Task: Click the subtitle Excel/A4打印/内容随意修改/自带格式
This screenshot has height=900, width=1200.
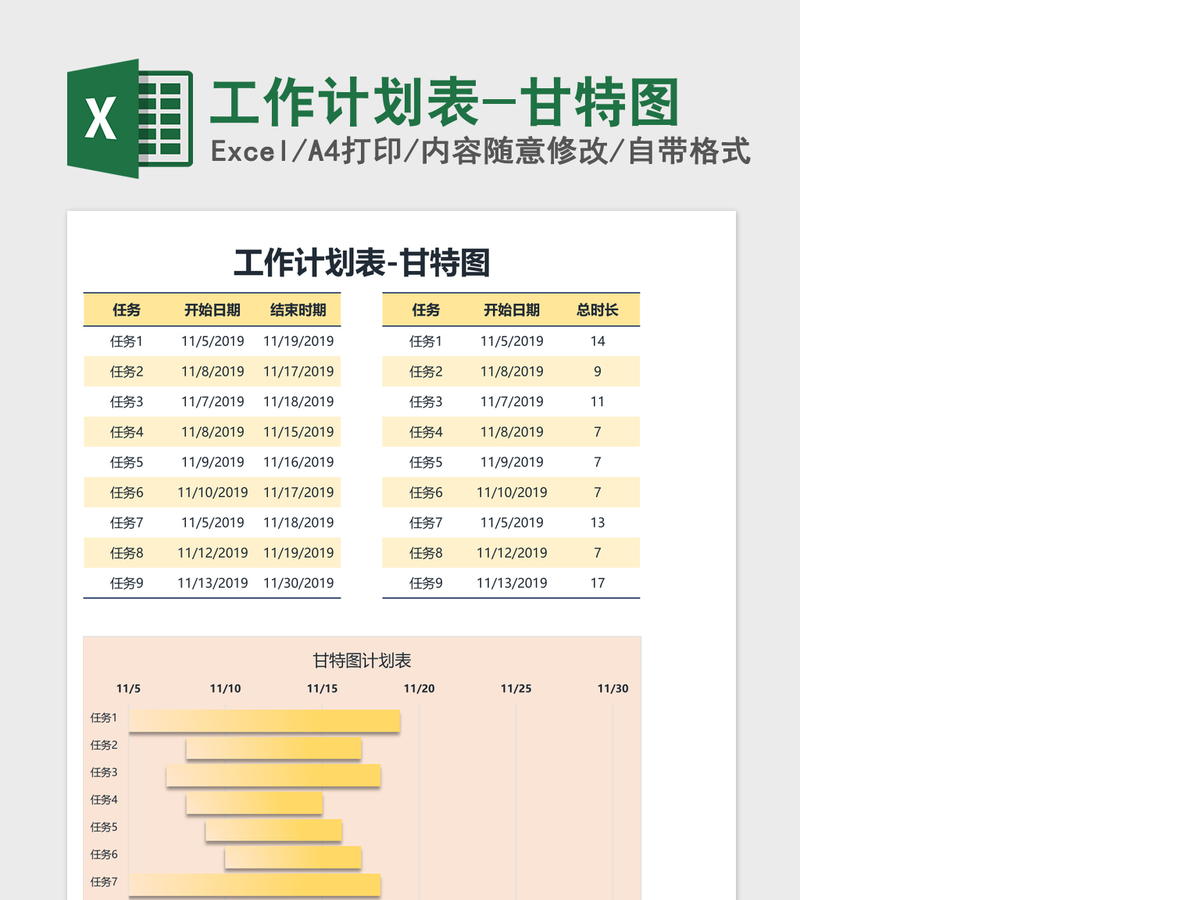Action: [x=480, y=152]
